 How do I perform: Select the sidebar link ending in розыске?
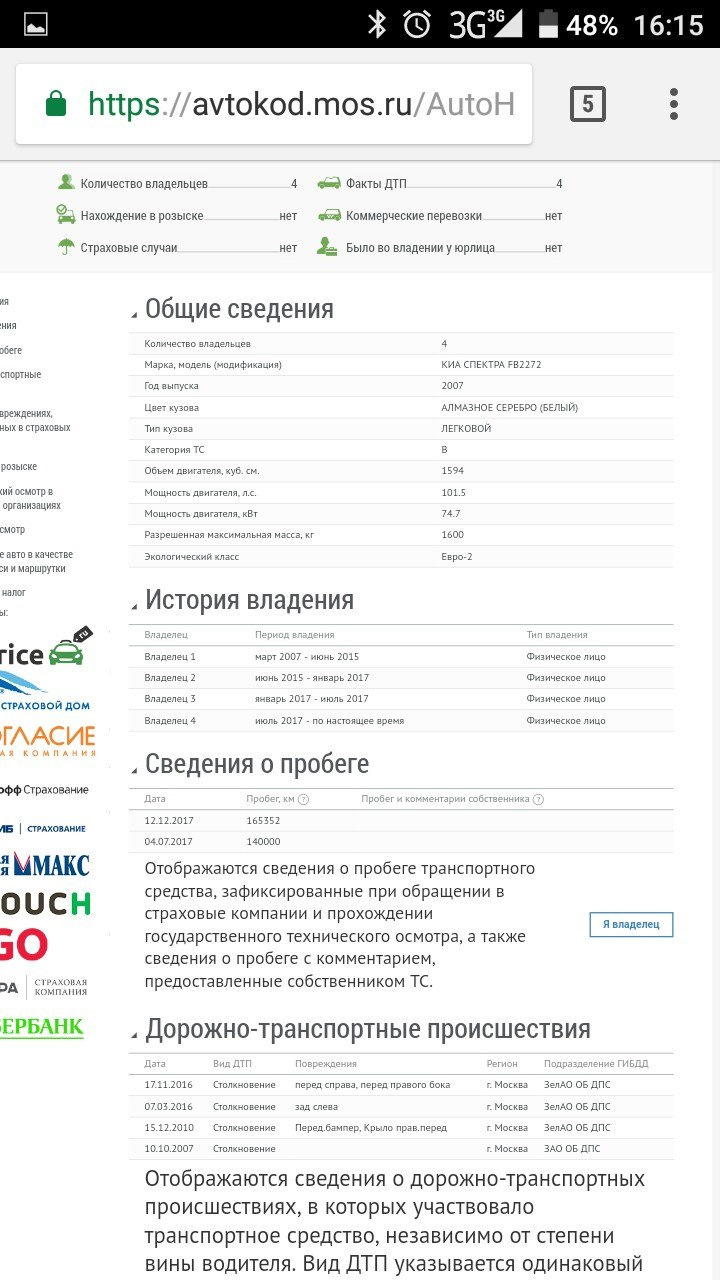coord(19,466)
